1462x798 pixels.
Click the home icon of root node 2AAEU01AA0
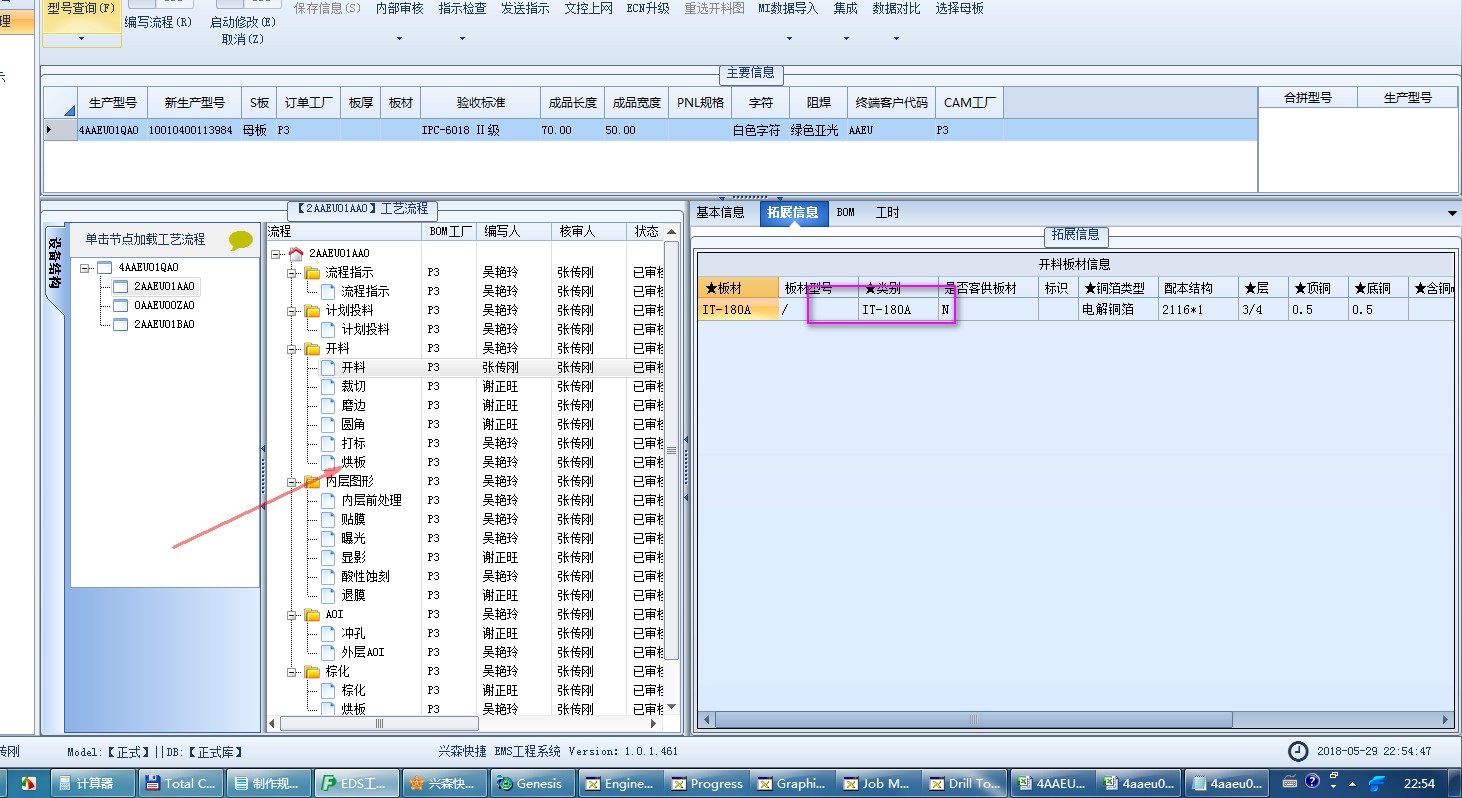click(296, 254)
